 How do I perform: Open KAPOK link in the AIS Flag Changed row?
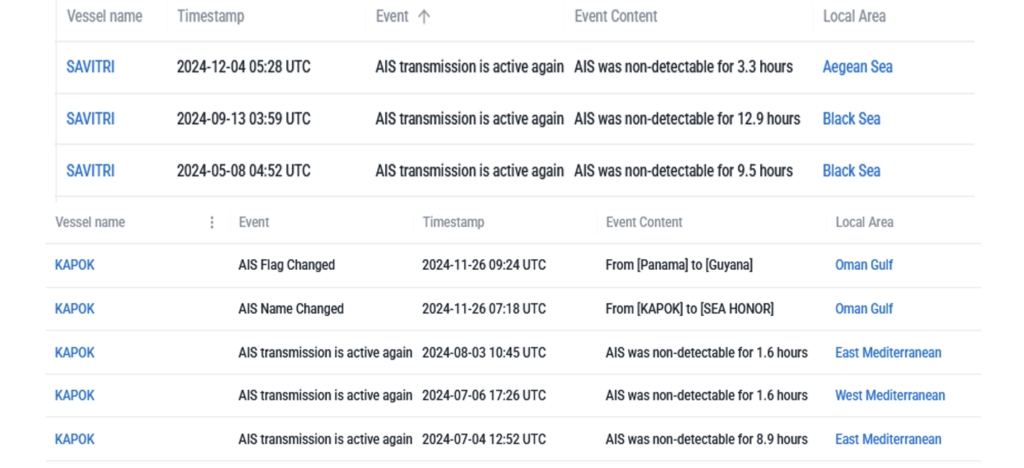pos(74,265)
